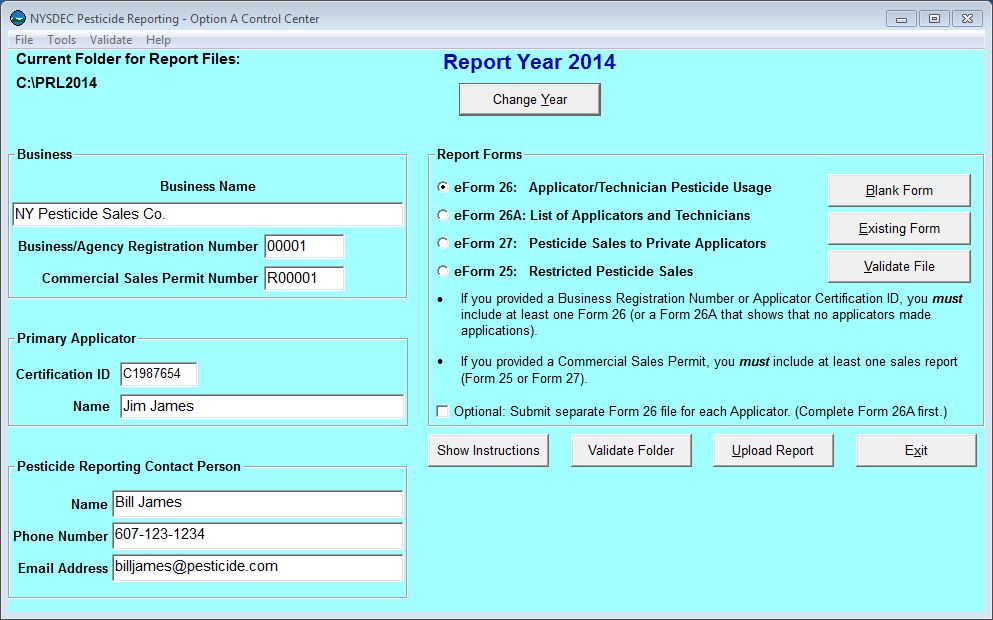Image resolution: width=993 pixels, height=620 pixels.
Task: Show Instructions for the report
Action: pos(488,450)
